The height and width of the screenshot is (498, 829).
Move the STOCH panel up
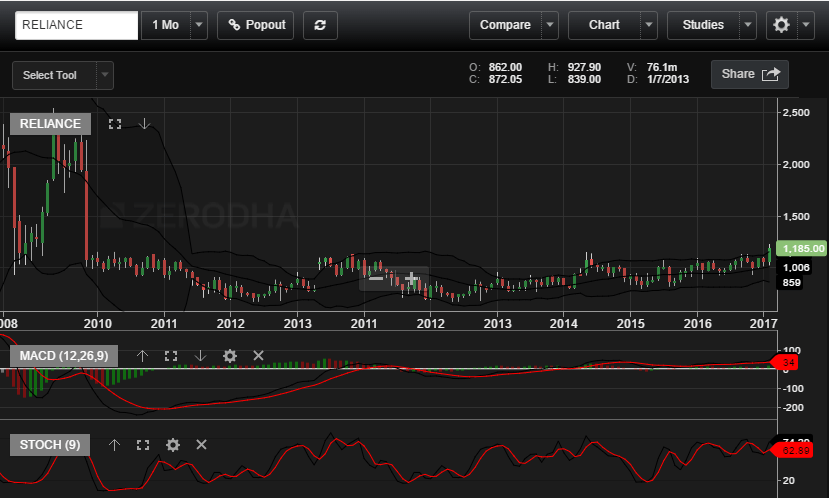click(x=114, y=445)
